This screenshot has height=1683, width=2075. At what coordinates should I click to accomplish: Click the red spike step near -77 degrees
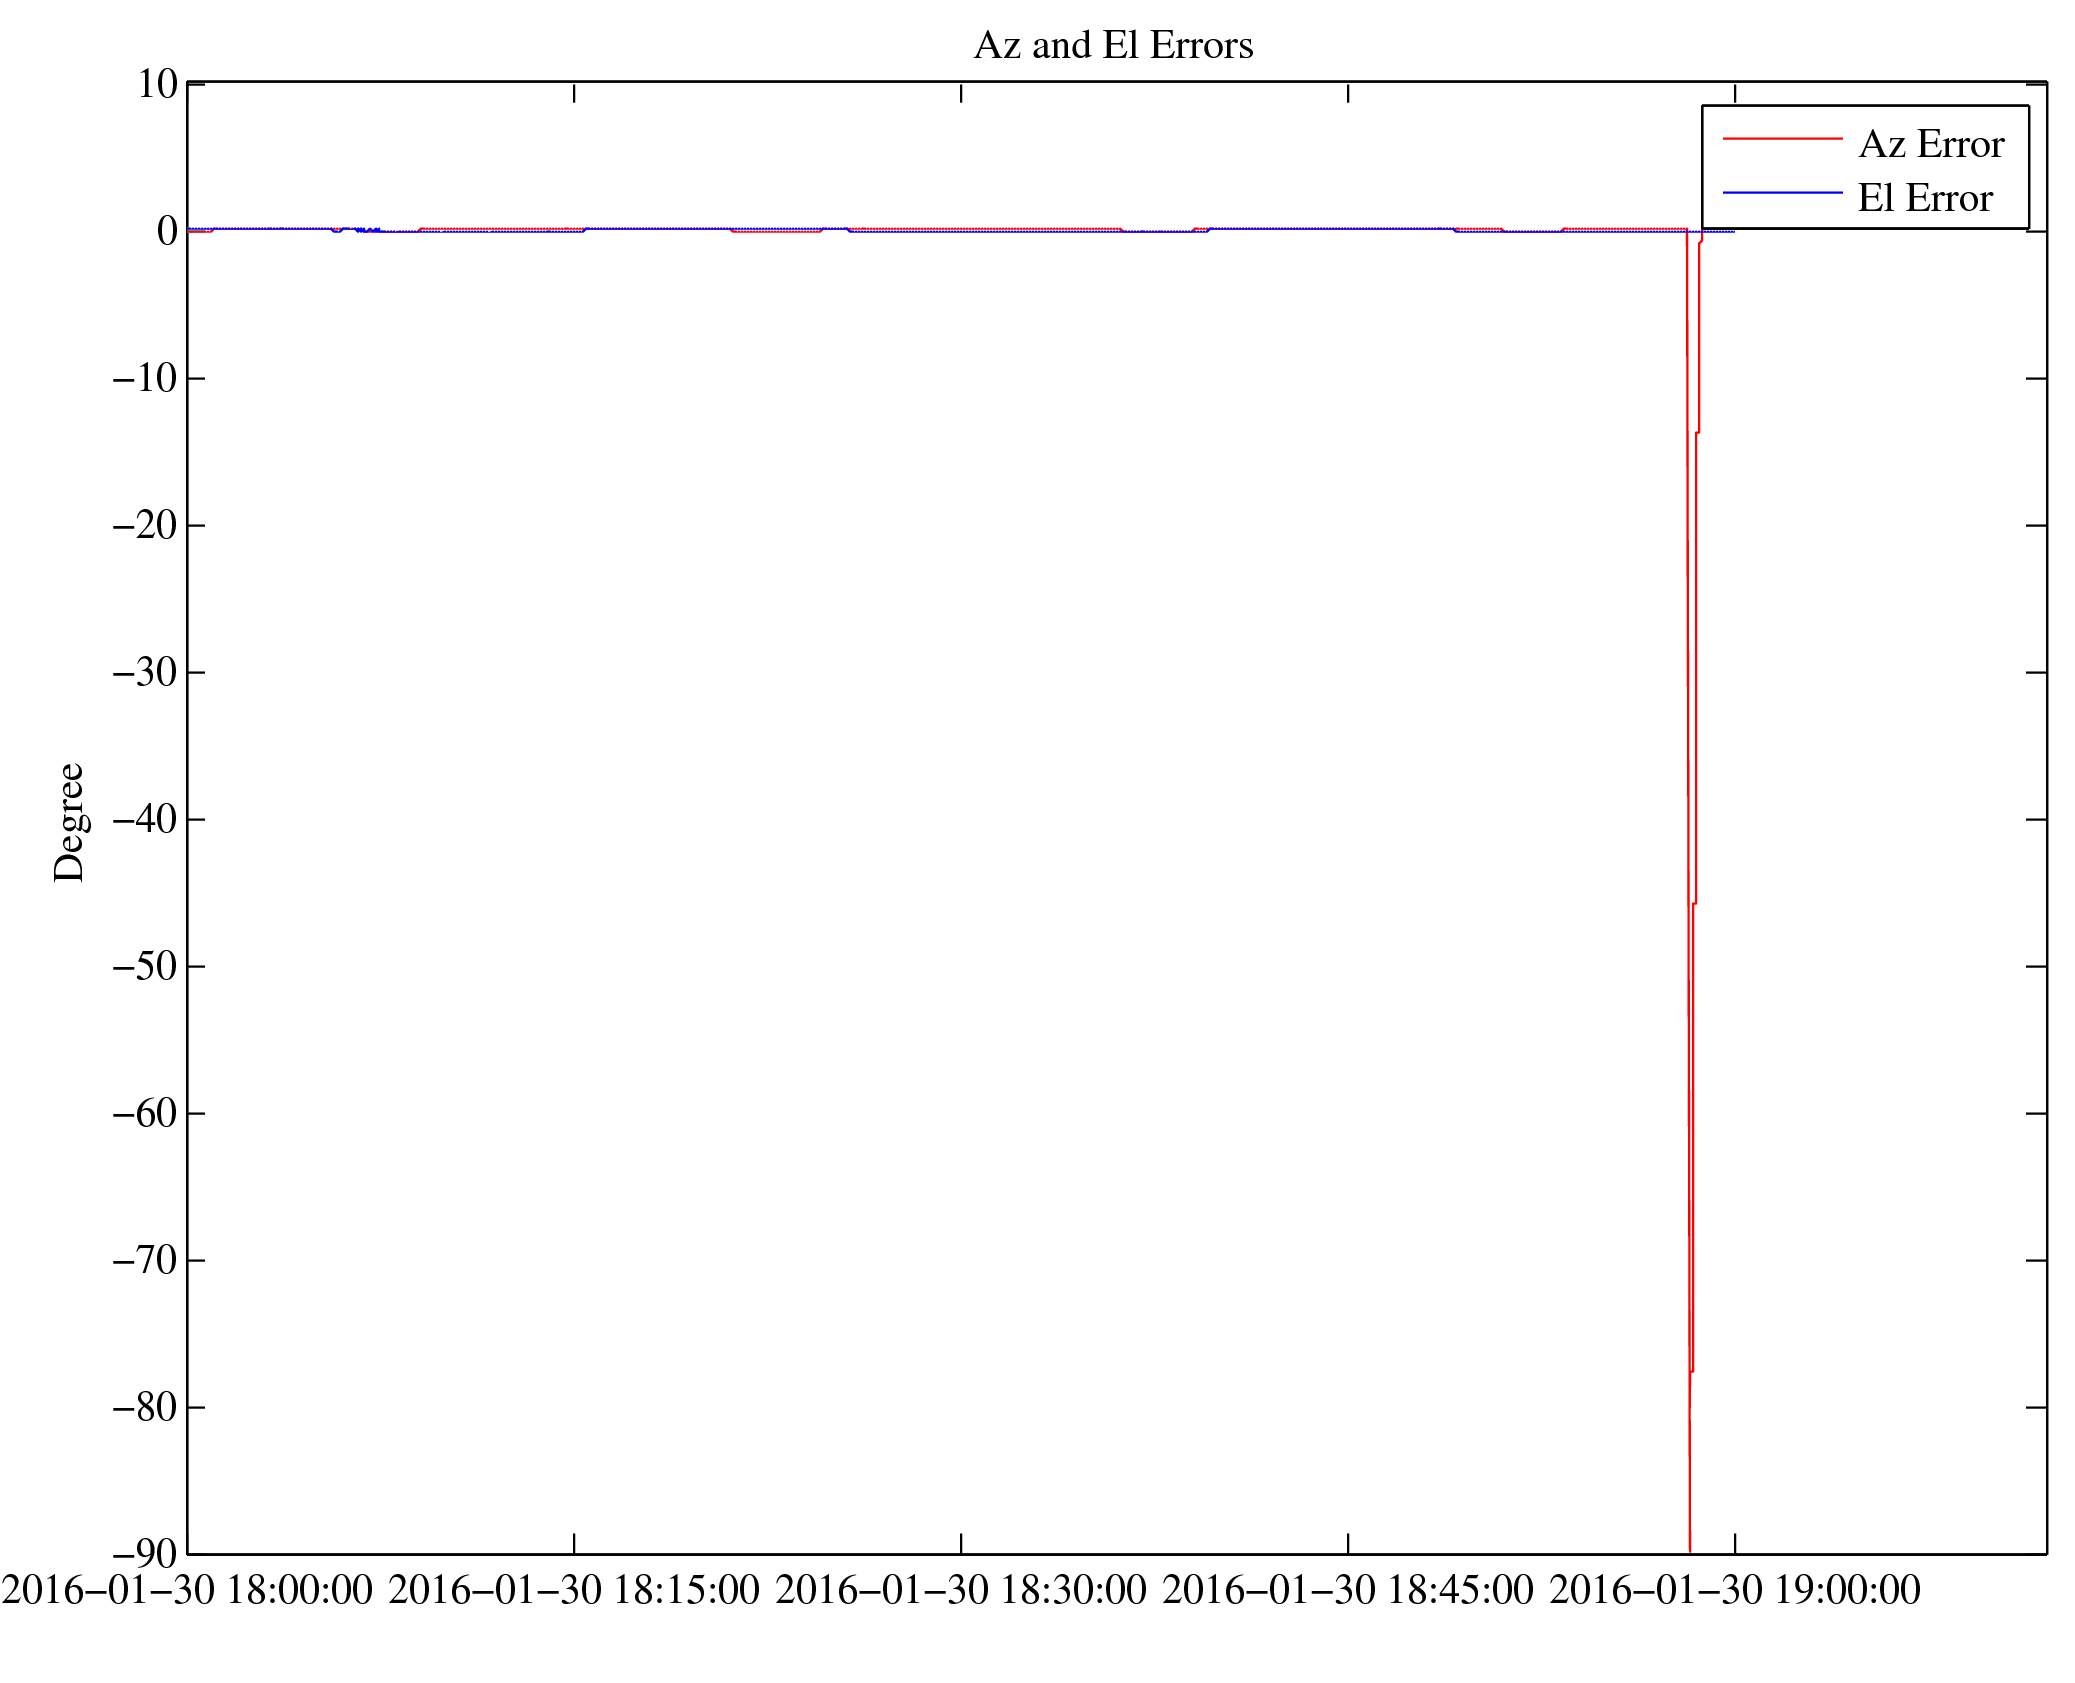(x=1692, y=1370)
